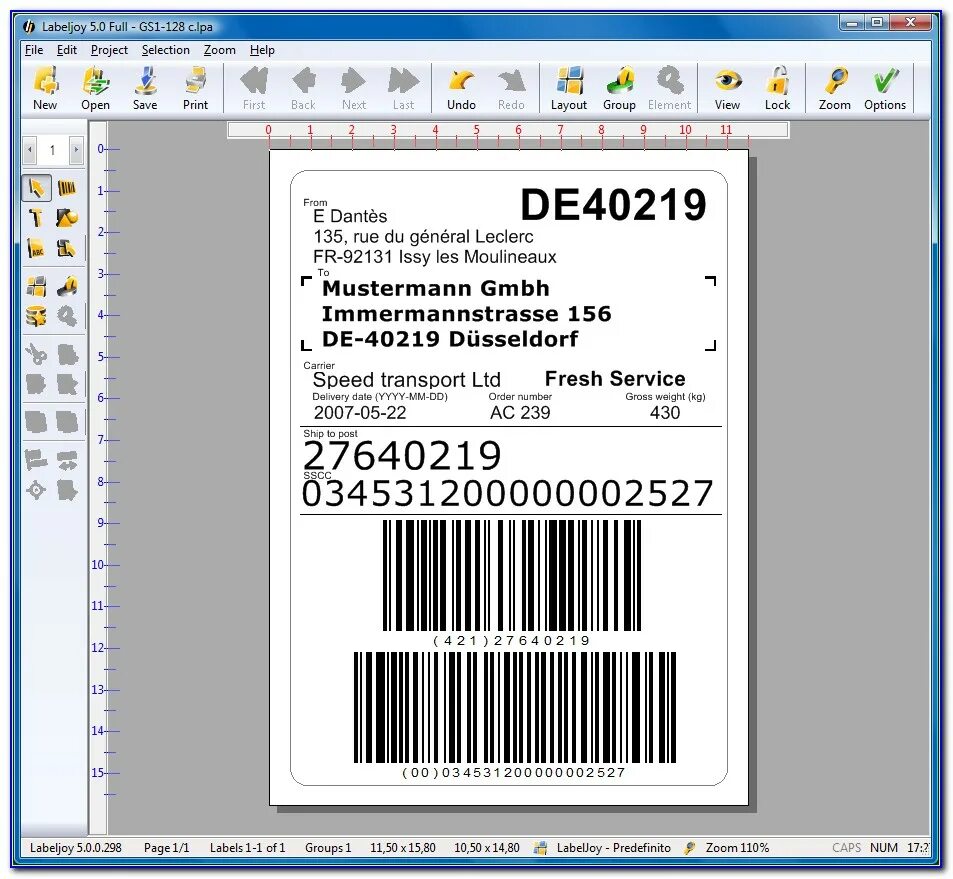
Task: Click the Element toolbar button
Action: pos(669,89)
